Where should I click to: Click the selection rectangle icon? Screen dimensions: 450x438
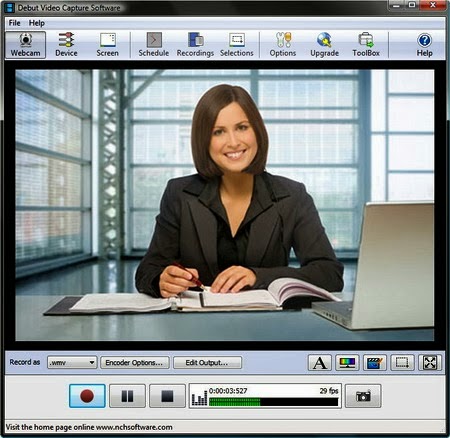pyautogui.click(x=402, y=363)
